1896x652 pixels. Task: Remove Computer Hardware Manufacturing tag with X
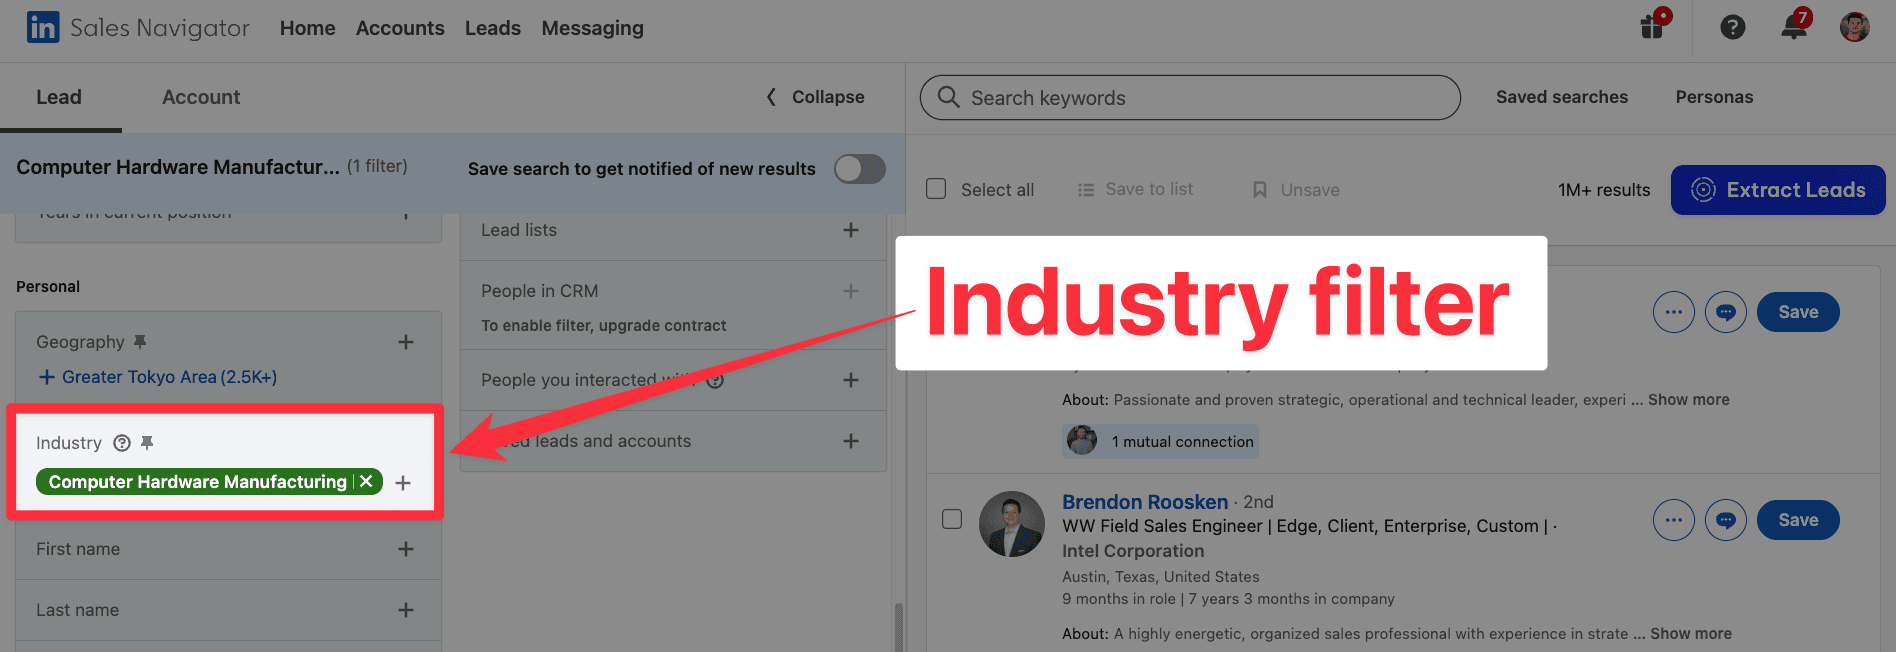(x=366, y=481)
